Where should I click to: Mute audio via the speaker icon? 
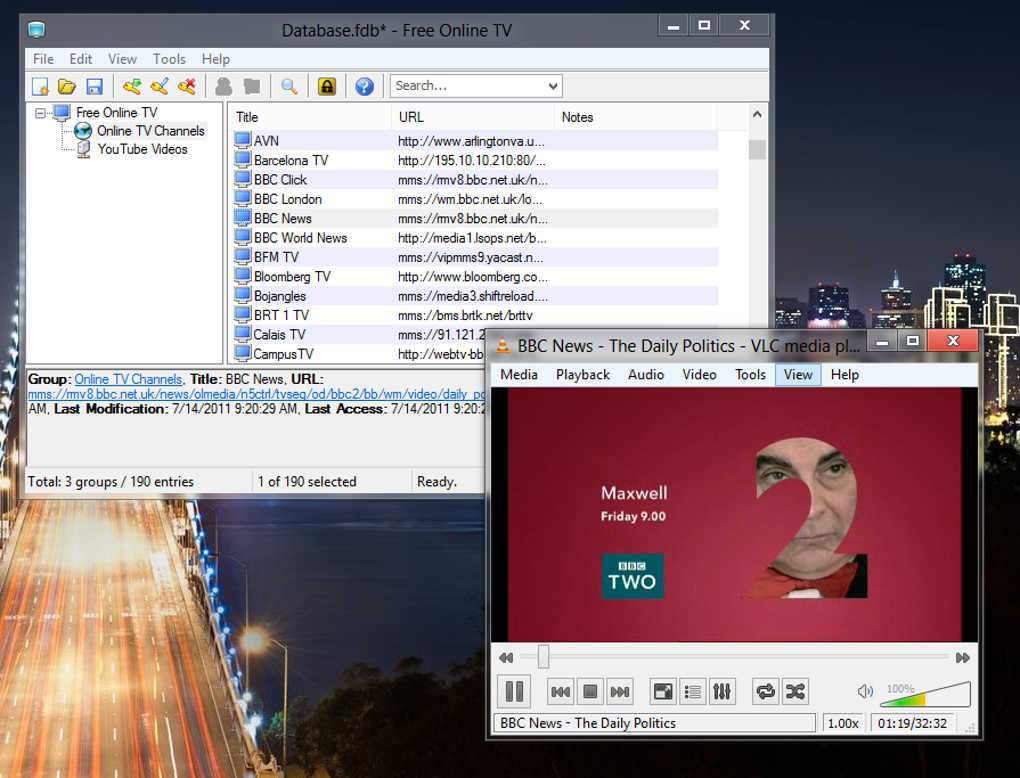(866, 691)
